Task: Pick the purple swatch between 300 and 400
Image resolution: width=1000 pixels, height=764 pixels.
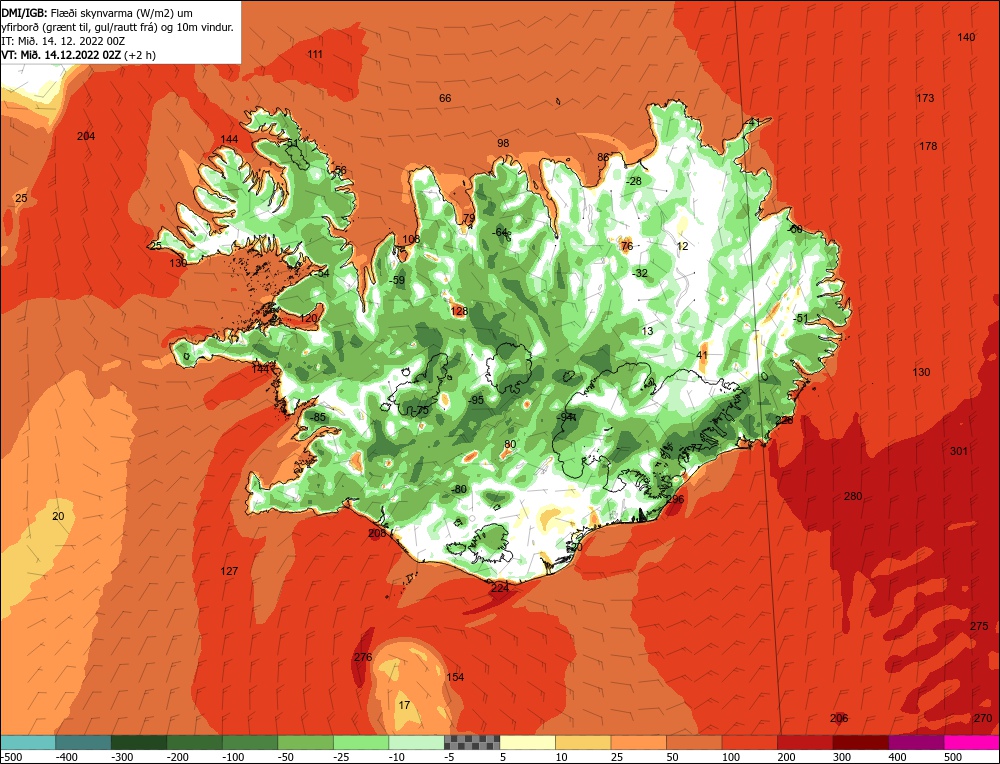Action: (916, 742)
